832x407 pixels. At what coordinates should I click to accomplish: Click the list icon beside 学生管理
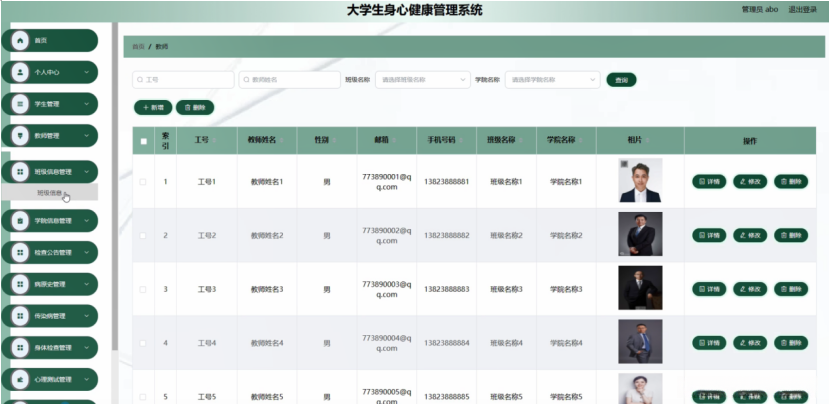[x=20, y=104]
